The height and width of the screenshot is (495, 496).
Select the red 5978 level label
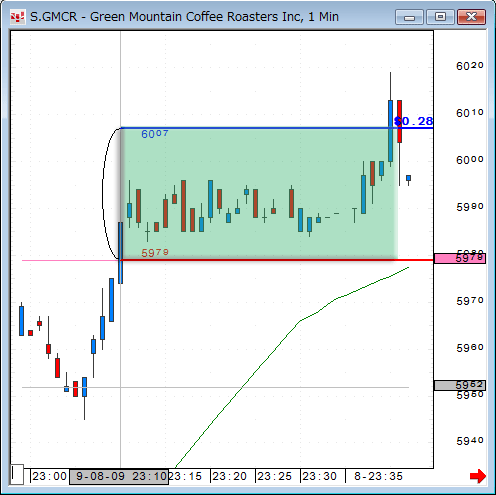155,253
